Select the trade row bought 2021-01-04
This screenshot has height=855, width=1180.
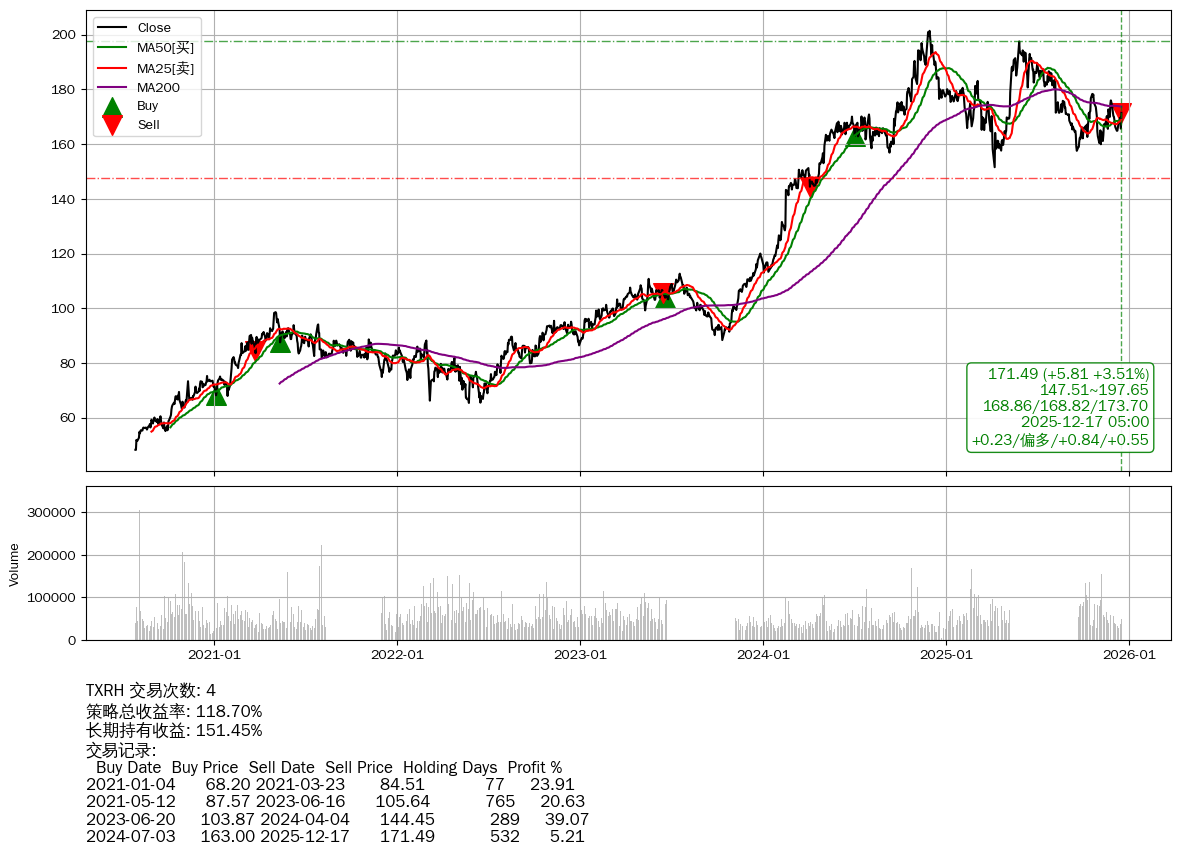point(330,784)
